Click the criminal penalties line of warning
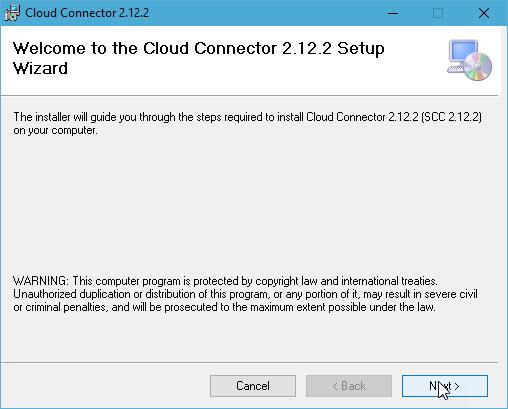508x409 pixels. [224, 307]
